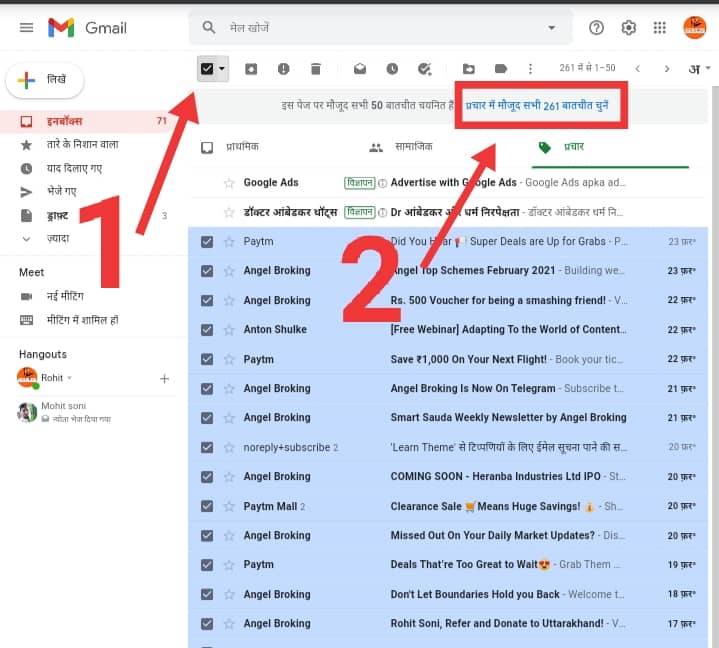Image resolution: width=719 pixels, height=648 pixels.
Task: Move selected mail to a folder
Action: (469, 69)
